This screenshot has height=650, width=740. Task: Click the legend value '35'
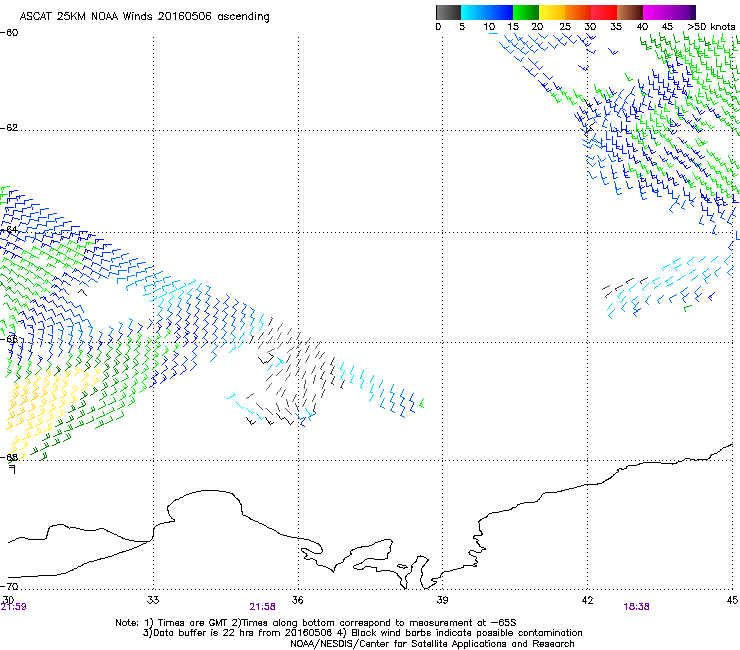pos(616,27)
